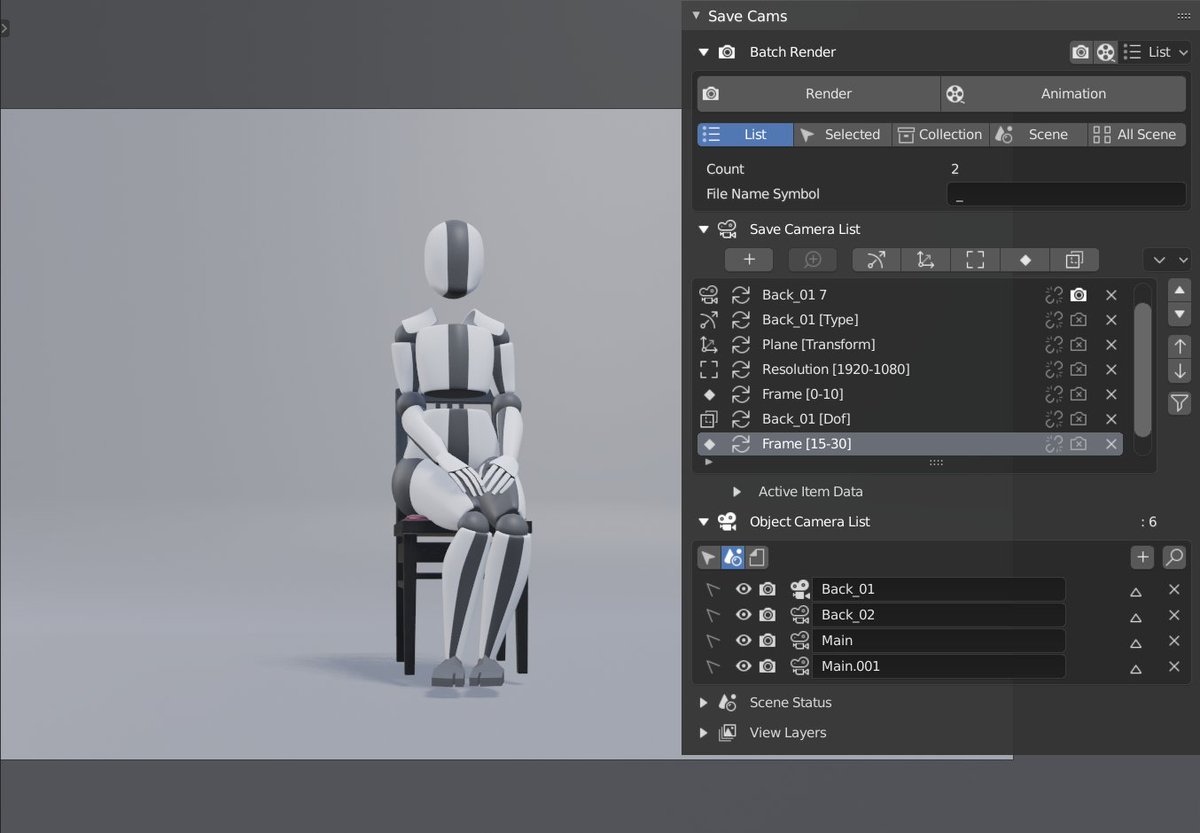
Task: Move selected item down one step
Action: [x=1180, y=371]
